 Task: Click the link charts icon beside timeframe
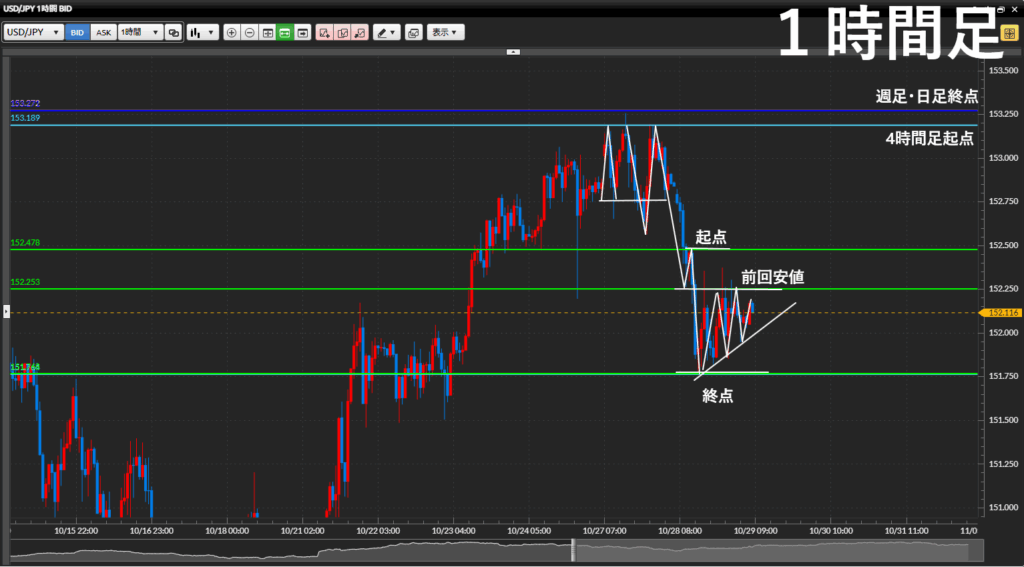[x=173, y=32]
